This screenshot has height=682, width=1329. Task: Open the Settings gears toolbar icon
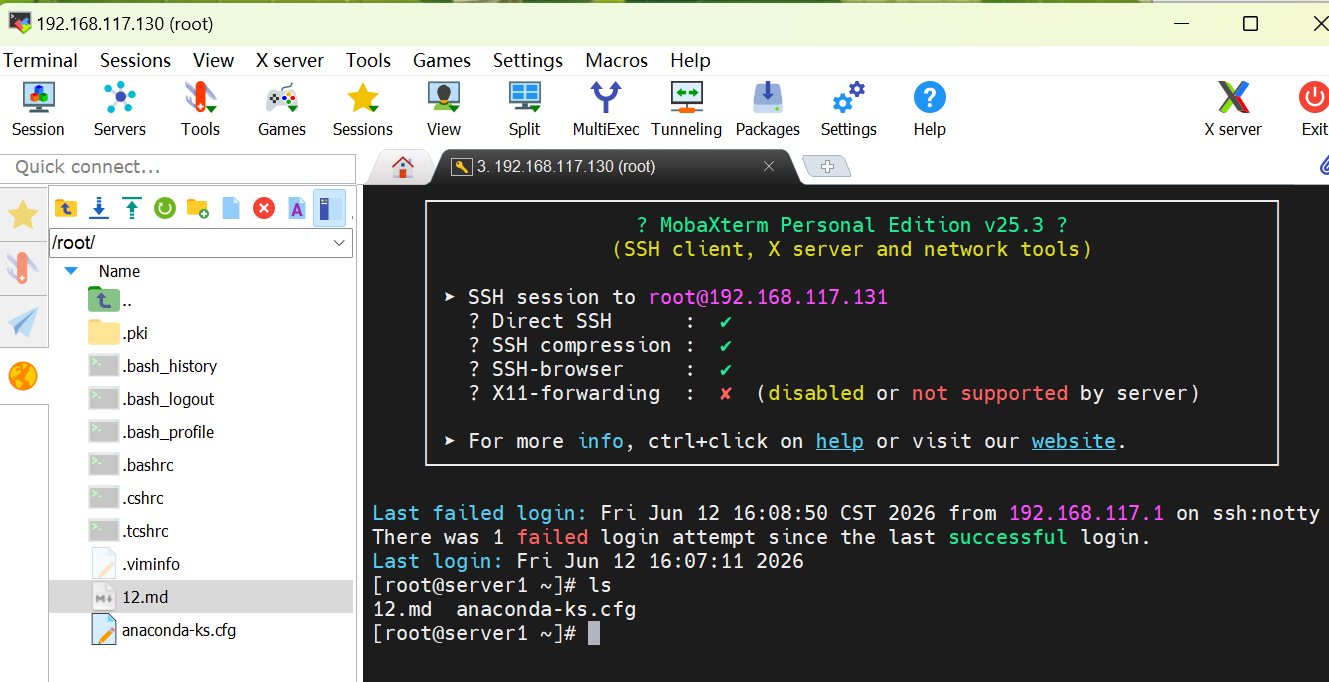(x=848, y=109)
